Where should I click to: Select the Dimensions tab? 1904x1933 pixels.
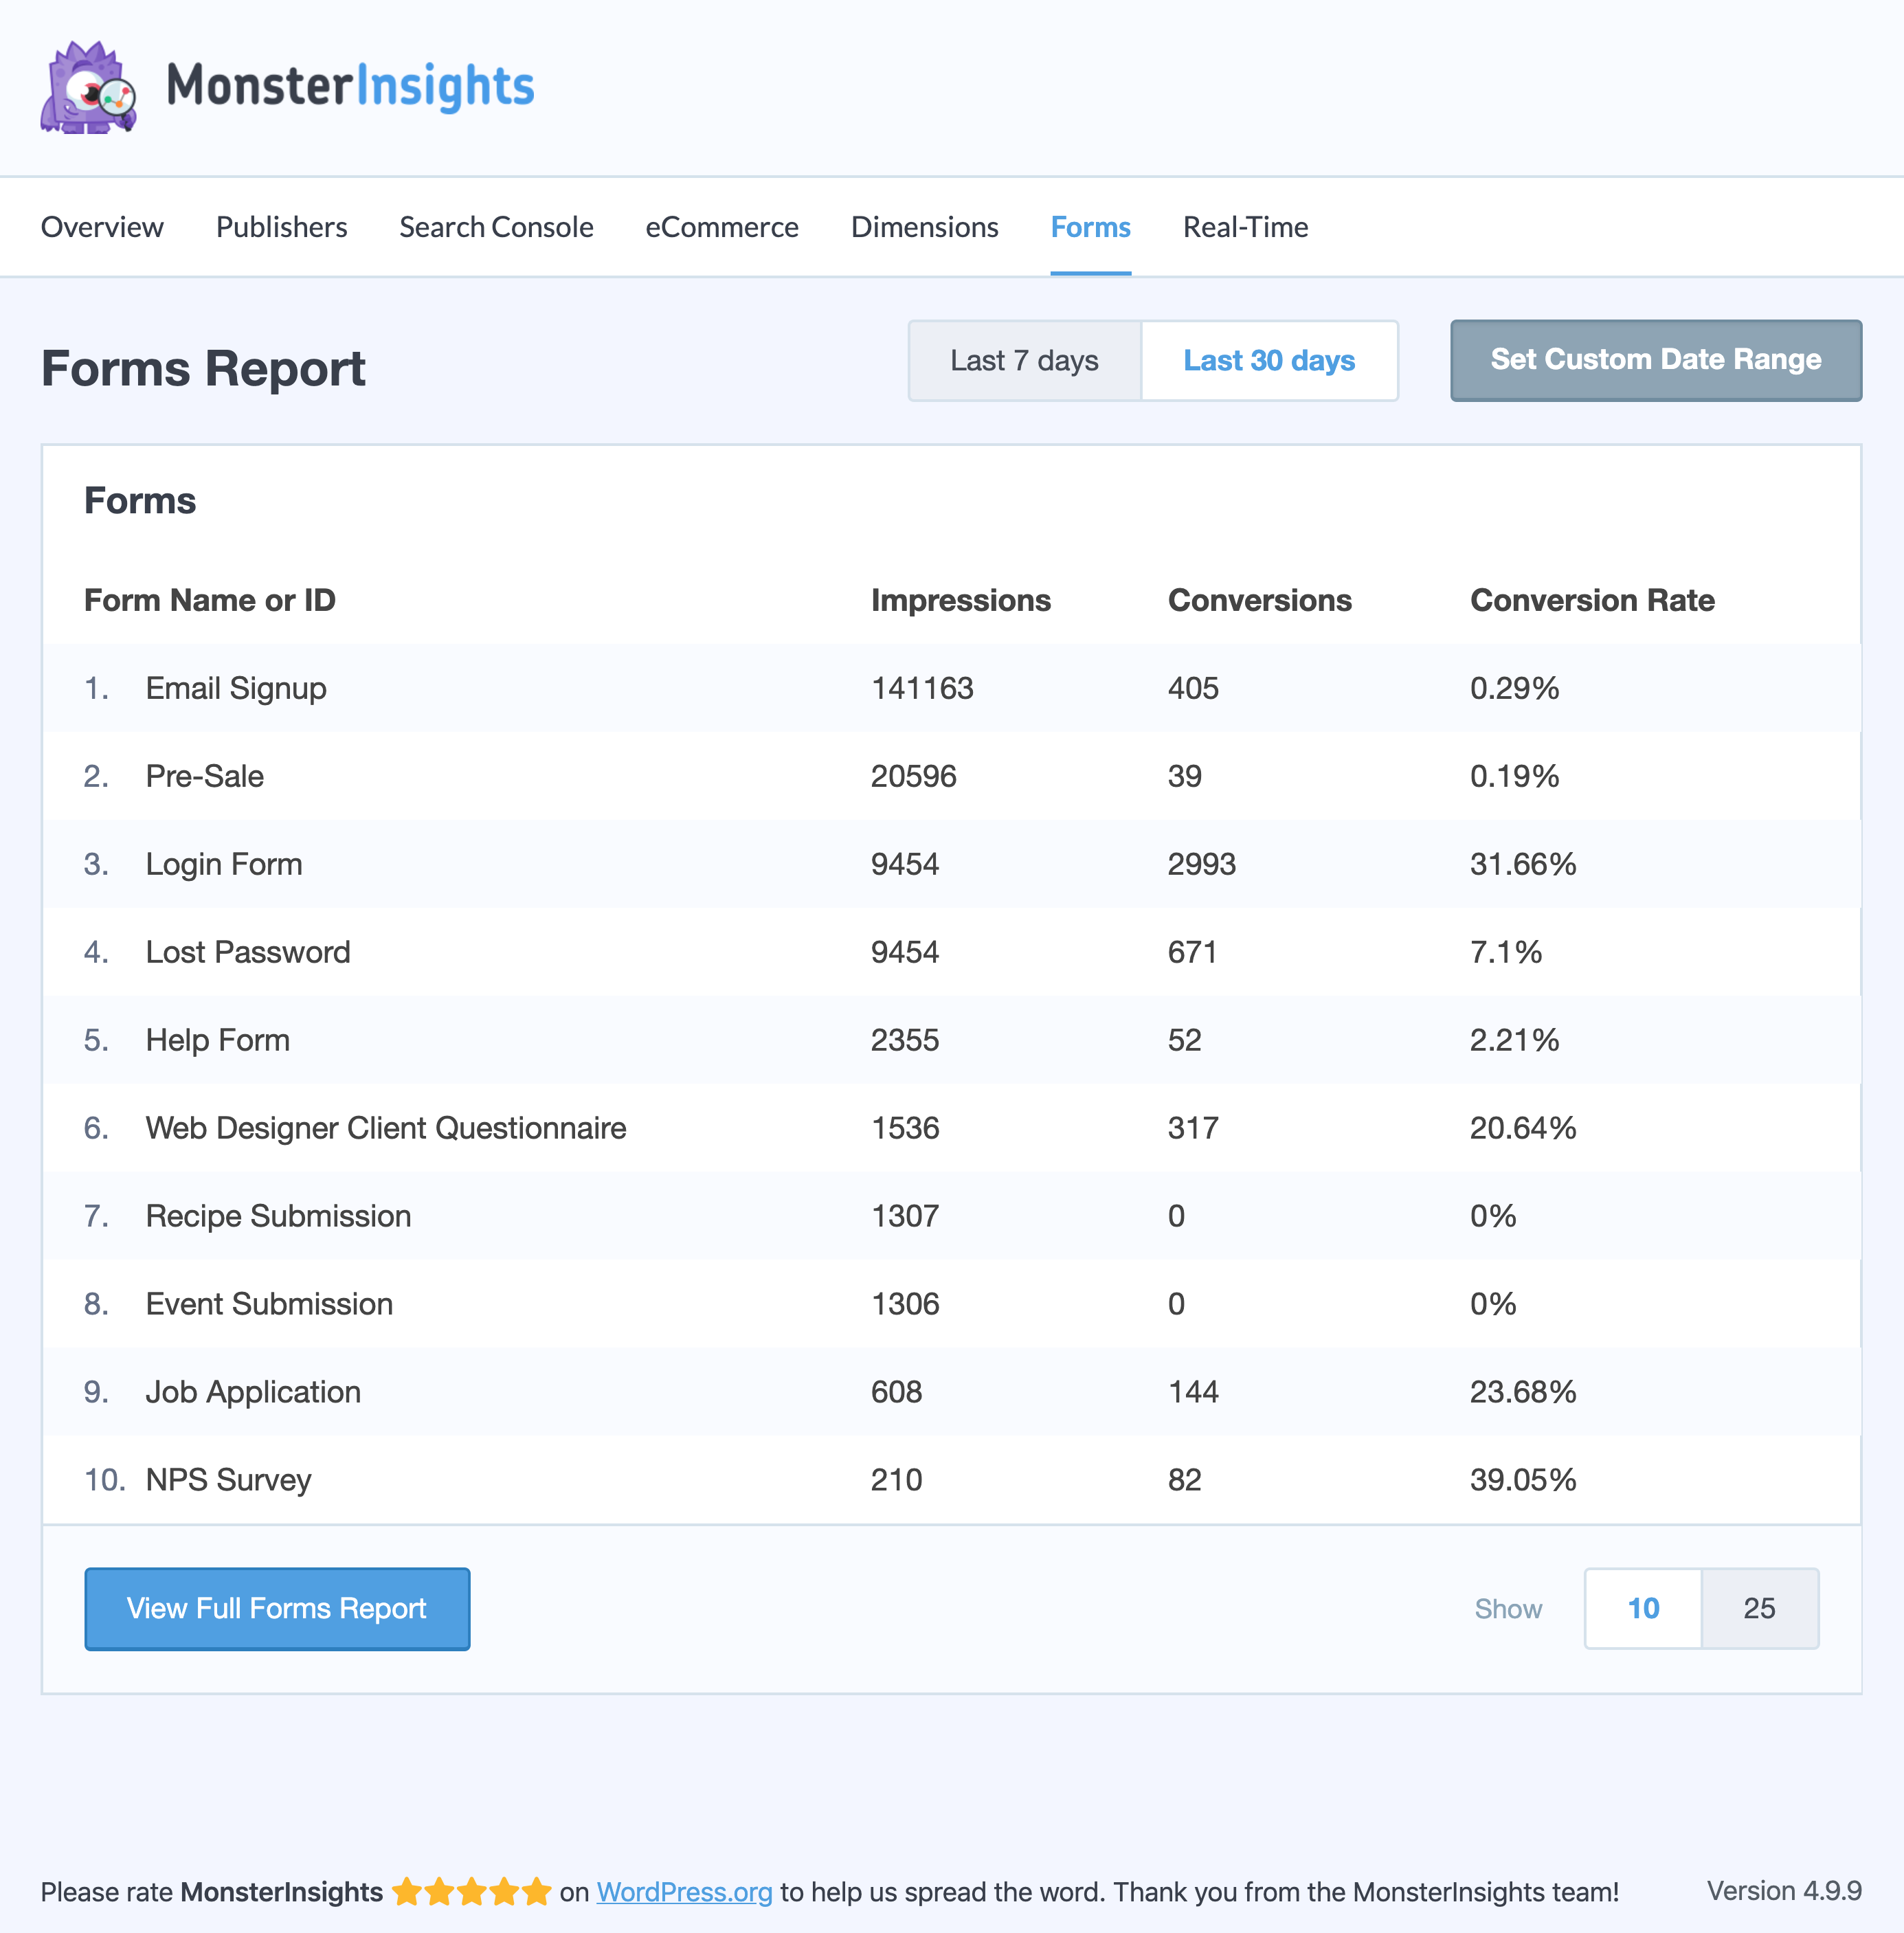click(x=924, y=227)
